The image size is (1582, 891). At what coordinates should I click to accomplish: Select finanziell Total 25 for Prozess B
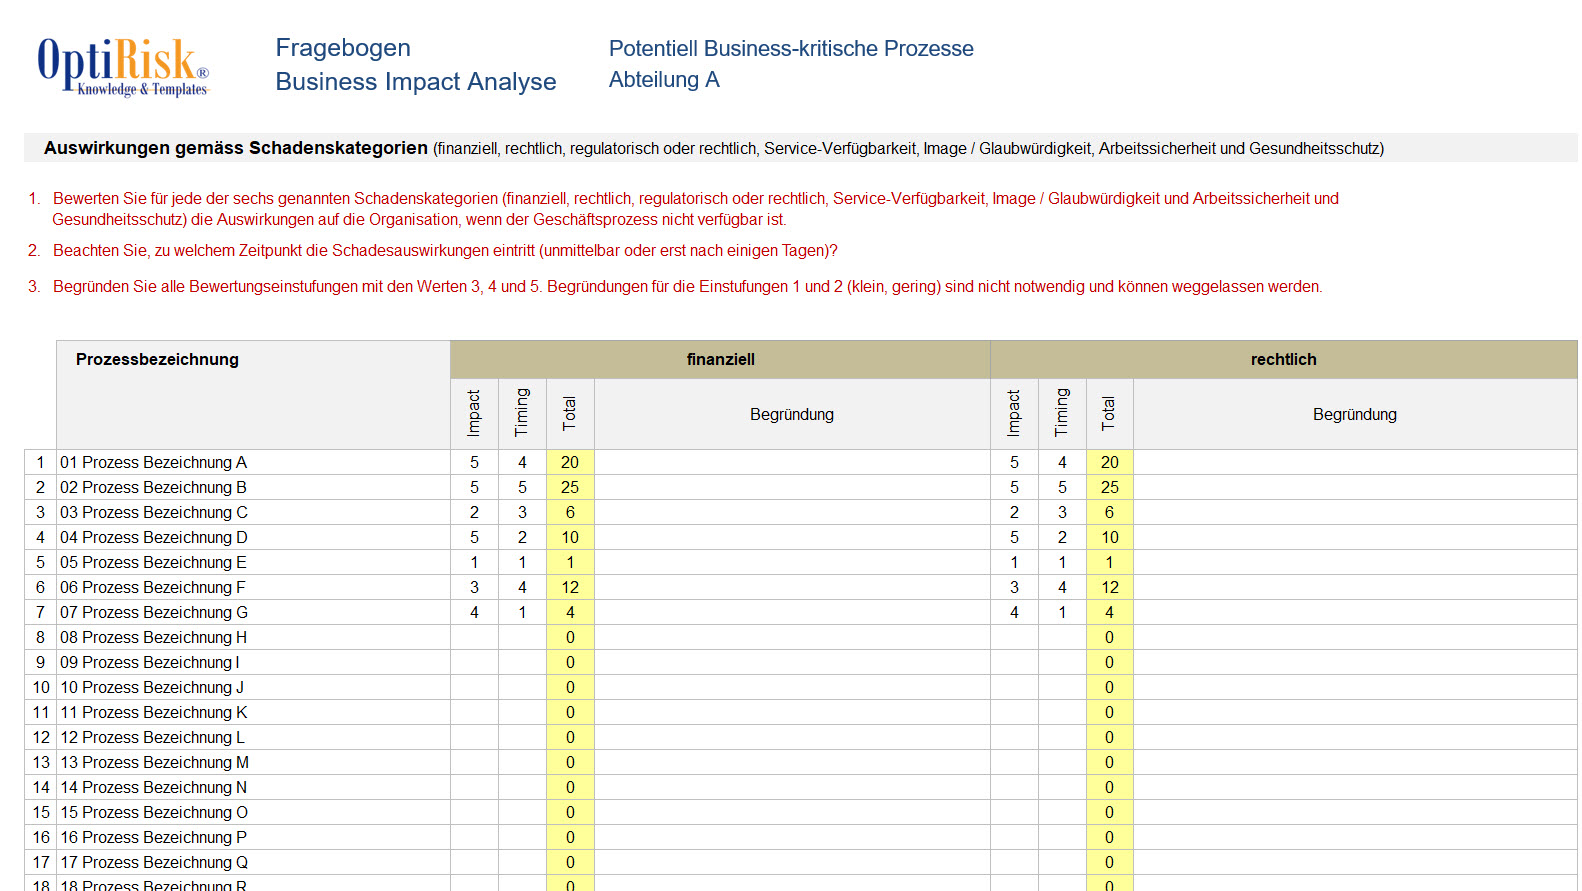(570, 487)
